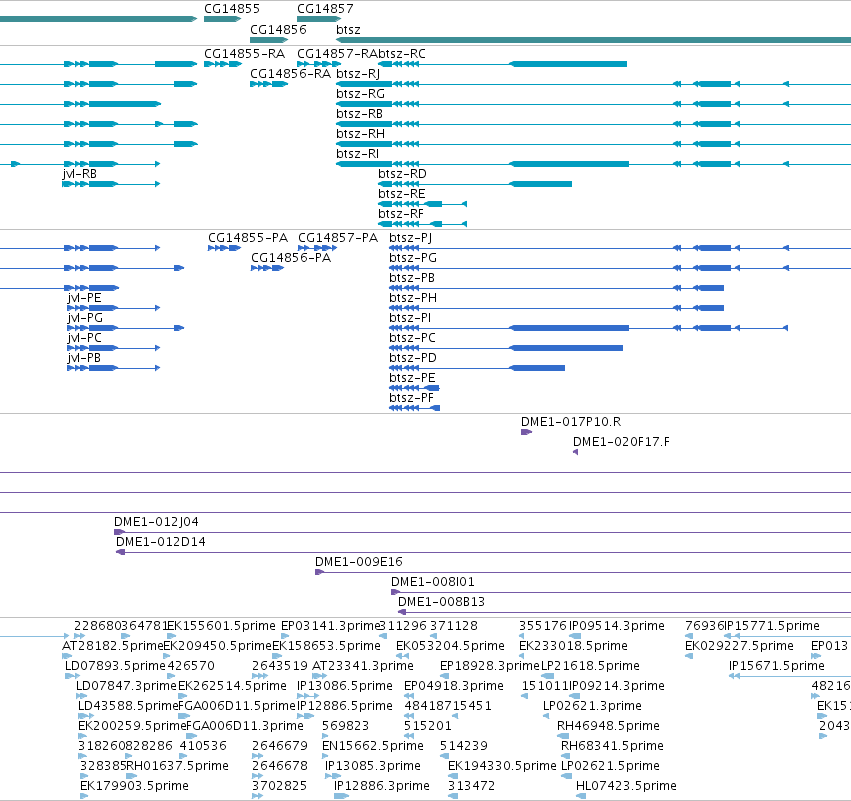Select BAC clone DME1-009E16
Image resolution: width=851 pixels, height=801 pixels.
point(359,562)
